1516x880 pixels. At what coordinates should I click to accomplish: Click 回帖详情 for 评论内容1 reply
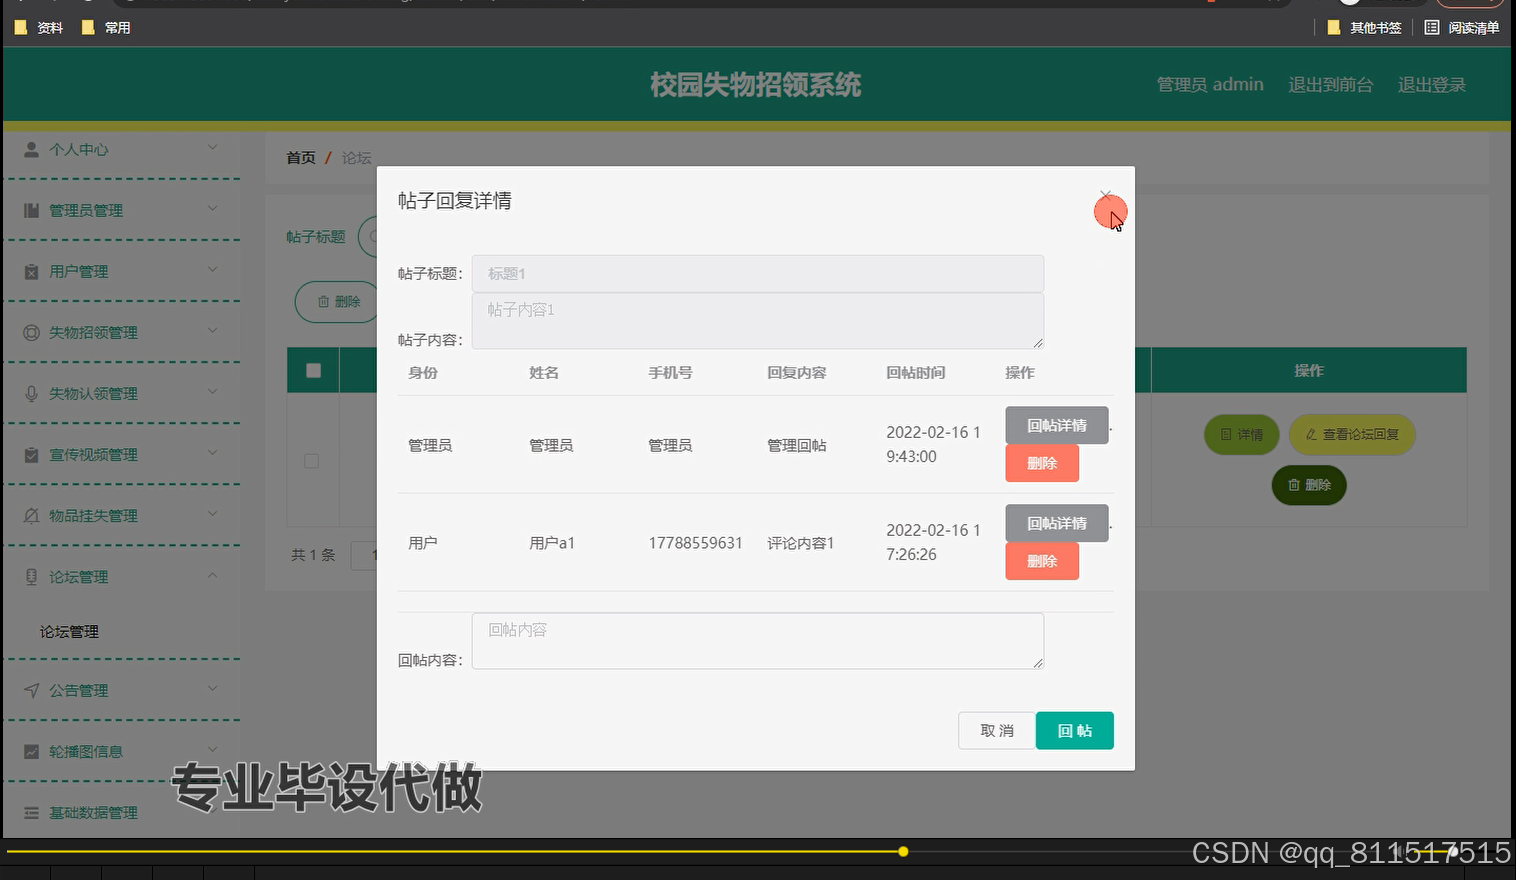(x=1057, y=523)
